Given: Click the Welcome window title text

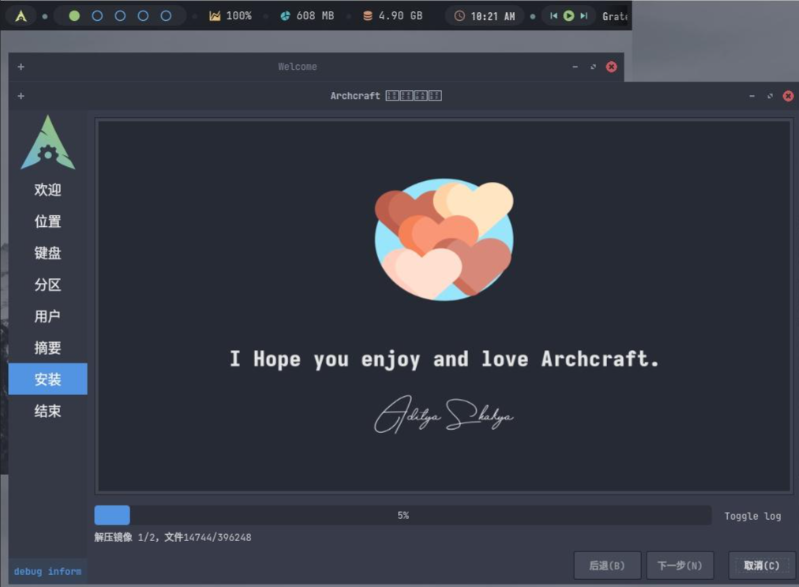Looking at the screenshot, I should click(298, 67).
